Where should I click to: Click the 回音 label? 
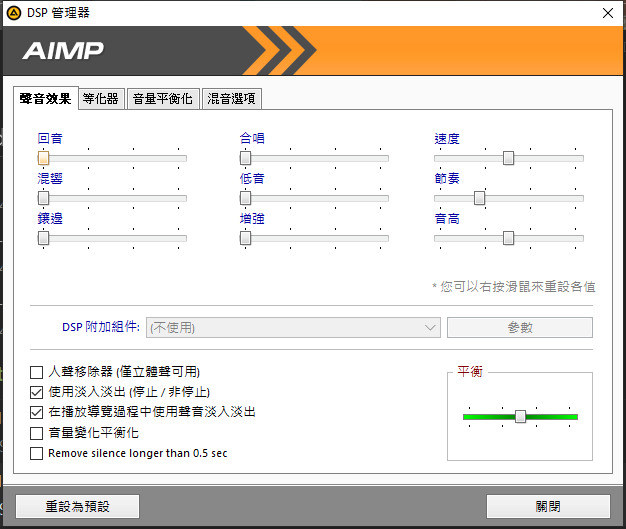[x=50, y=139]
